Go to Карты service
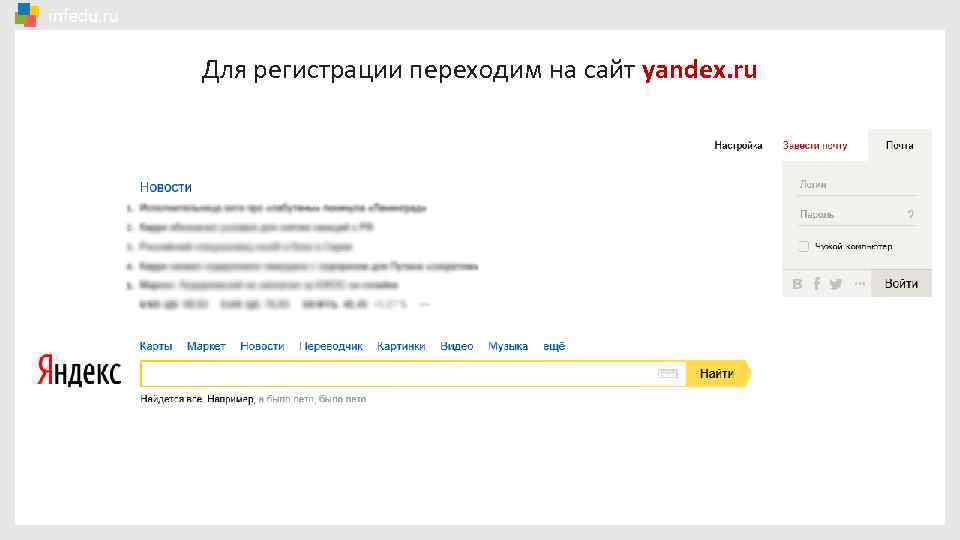This screenshot has height=540, width=960. point(156,346)
